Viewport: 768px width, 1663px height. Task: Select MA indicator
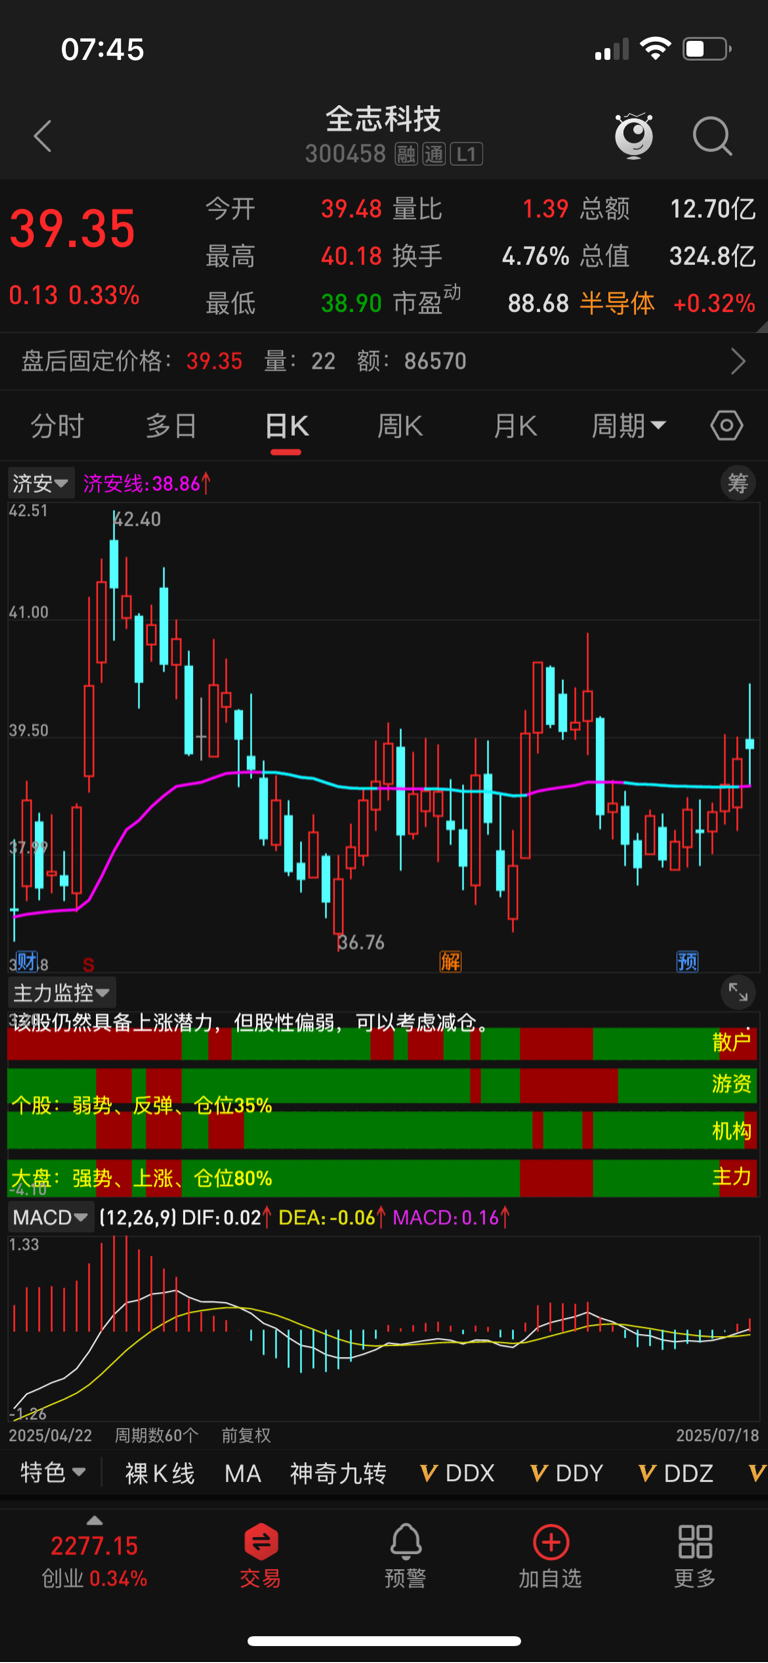pyautogui.click(x=243, y=1473)
